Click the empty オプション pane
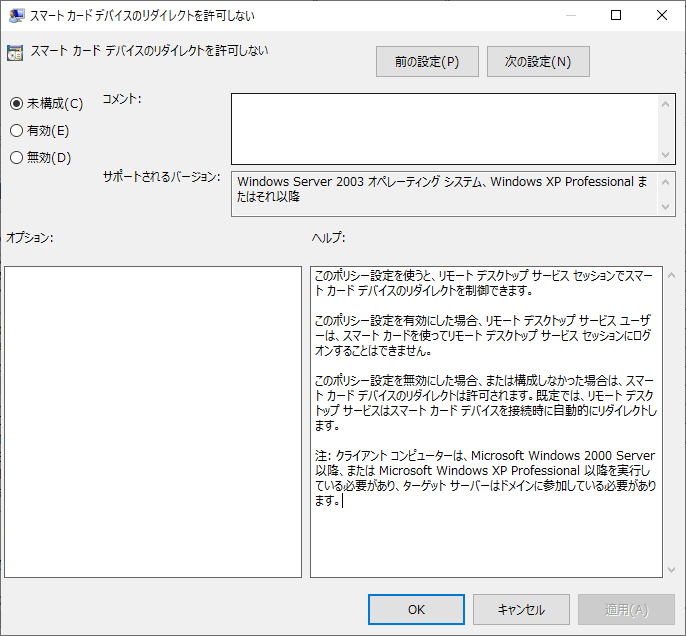The width and height of the screenshot is (686, 636). click(x=153, y=422)
